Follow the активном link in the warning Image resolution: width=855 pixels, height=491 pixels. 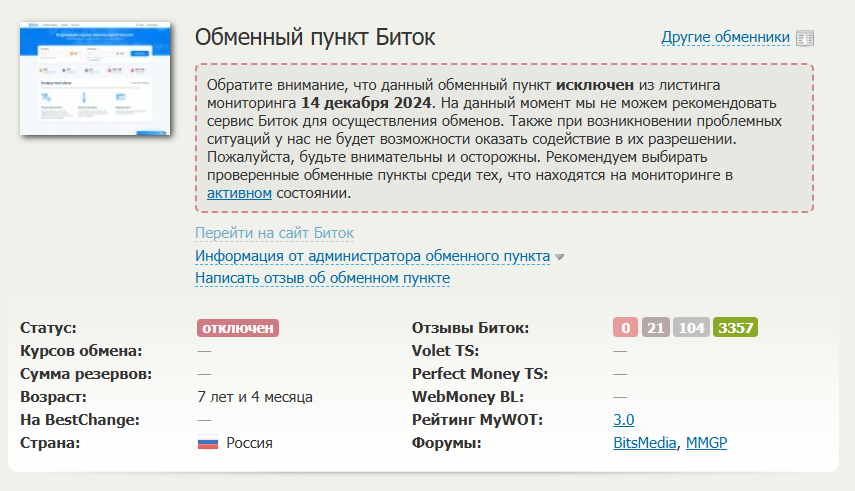click(239, 193)
